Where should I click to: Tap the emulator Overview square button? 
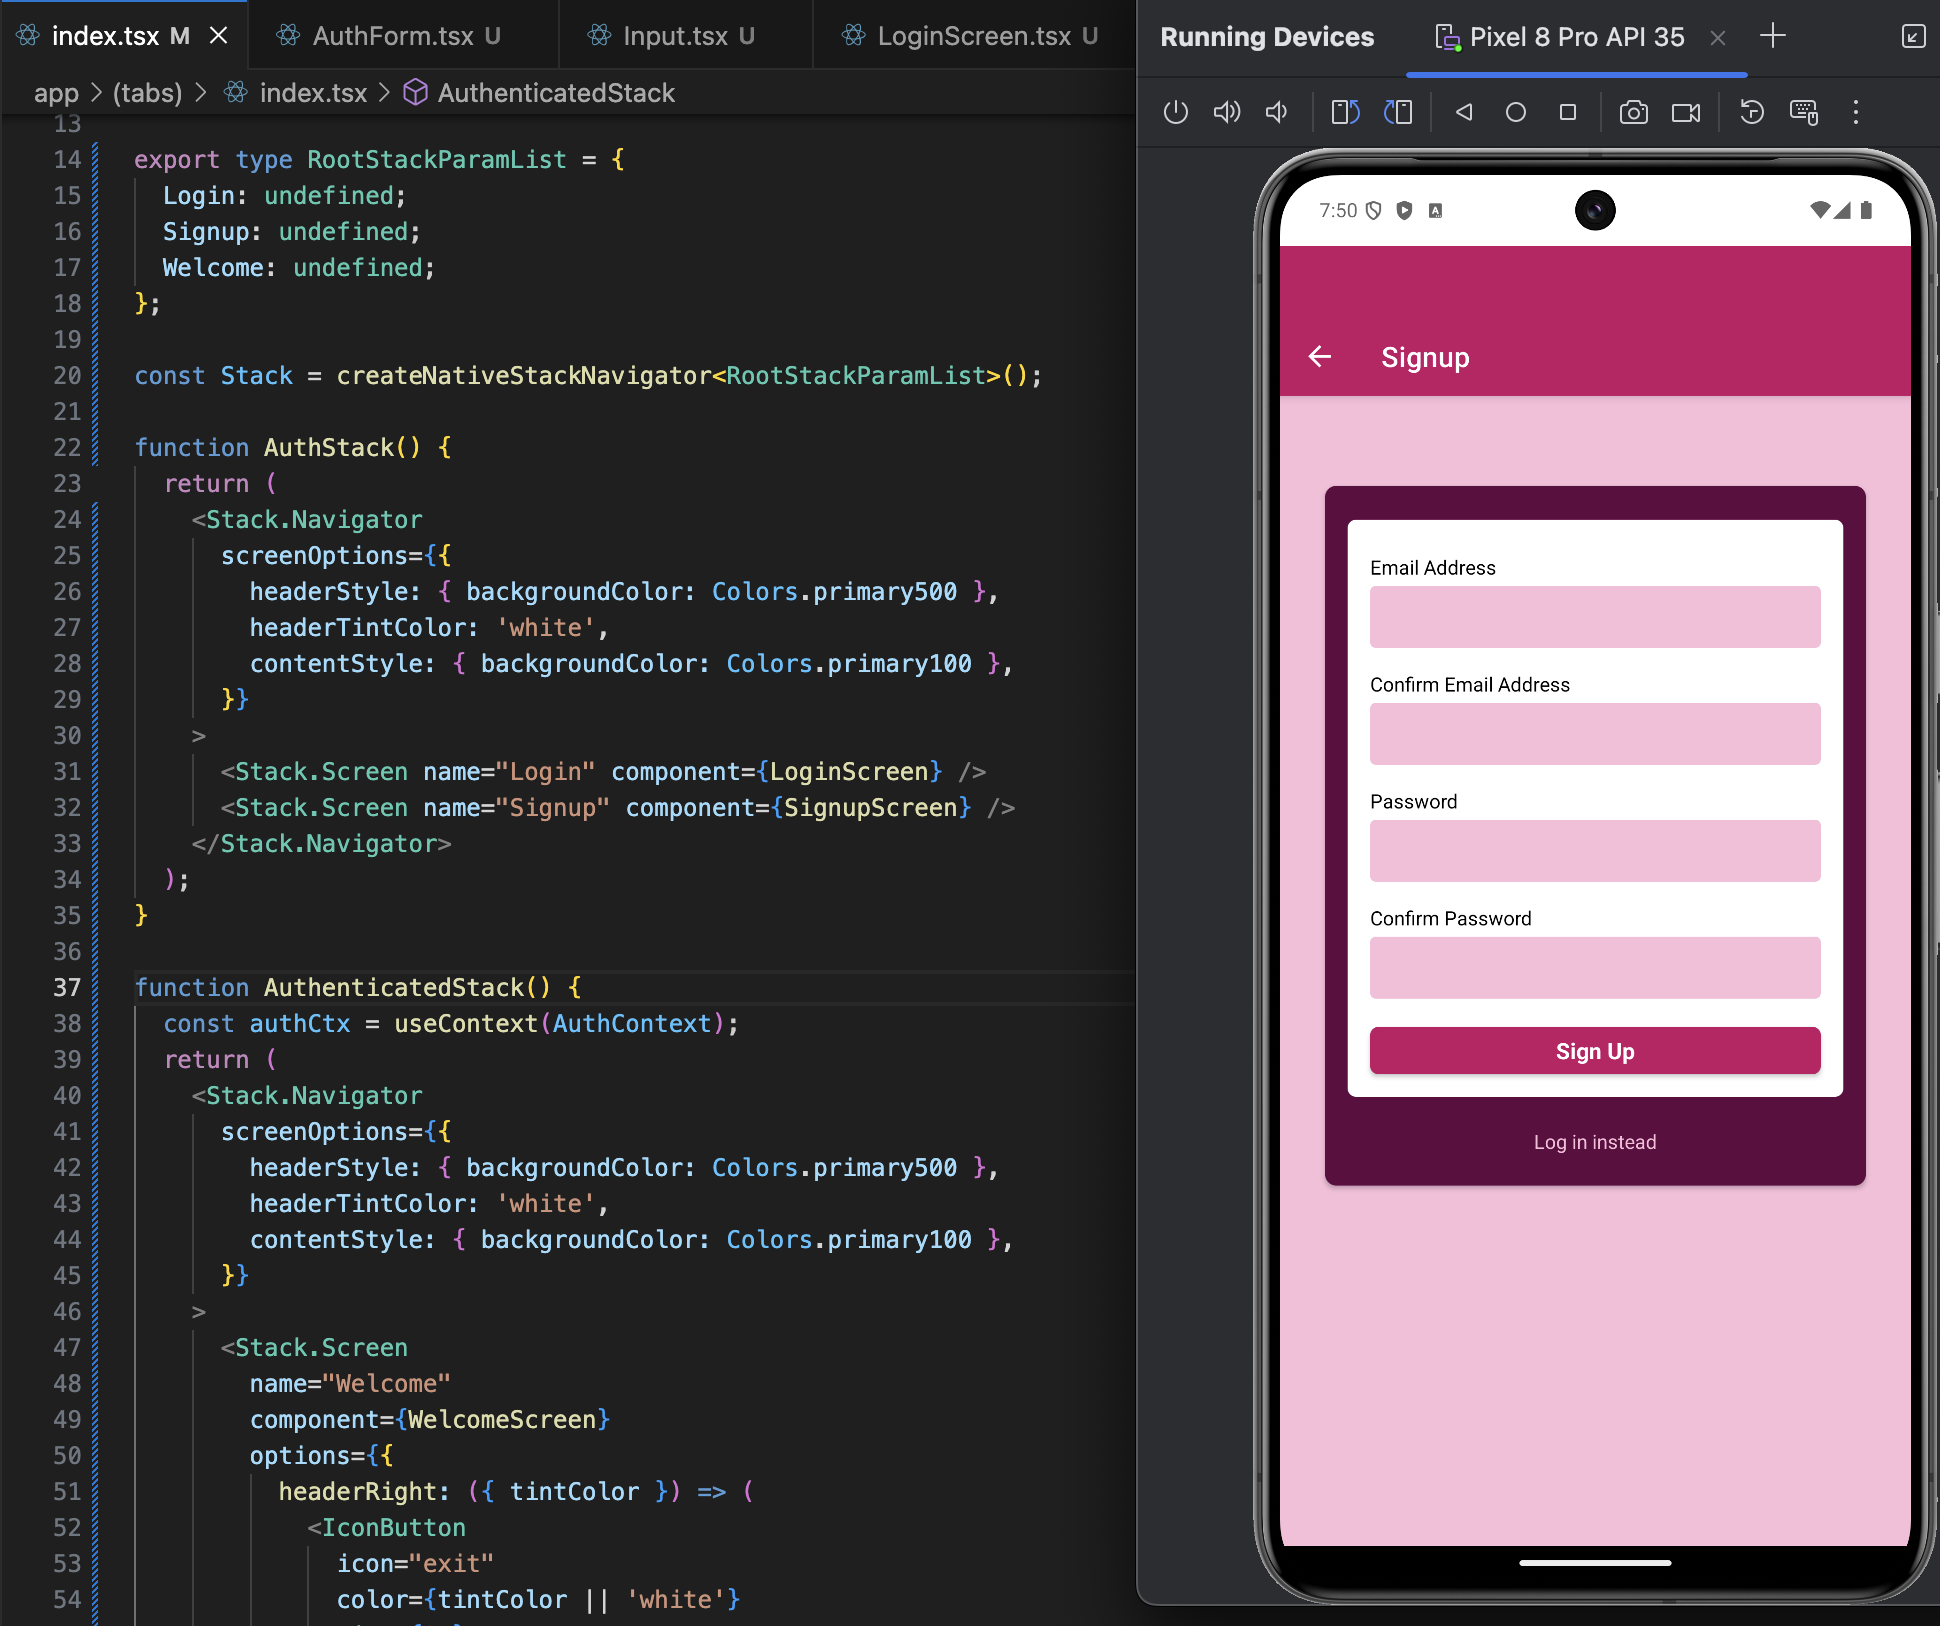[1568, 112]
